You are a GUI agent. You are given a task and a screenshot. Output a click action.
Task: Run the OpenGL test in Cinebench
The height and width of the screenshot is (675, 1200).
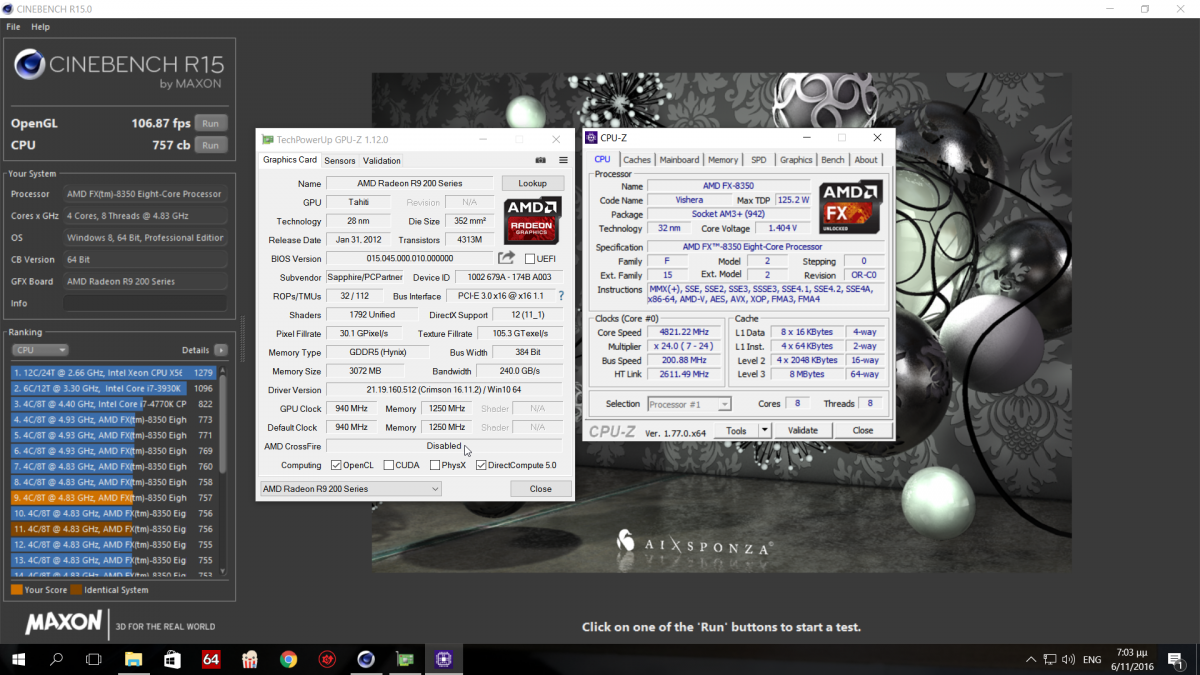pyautogui.click(x=210, y=124)
